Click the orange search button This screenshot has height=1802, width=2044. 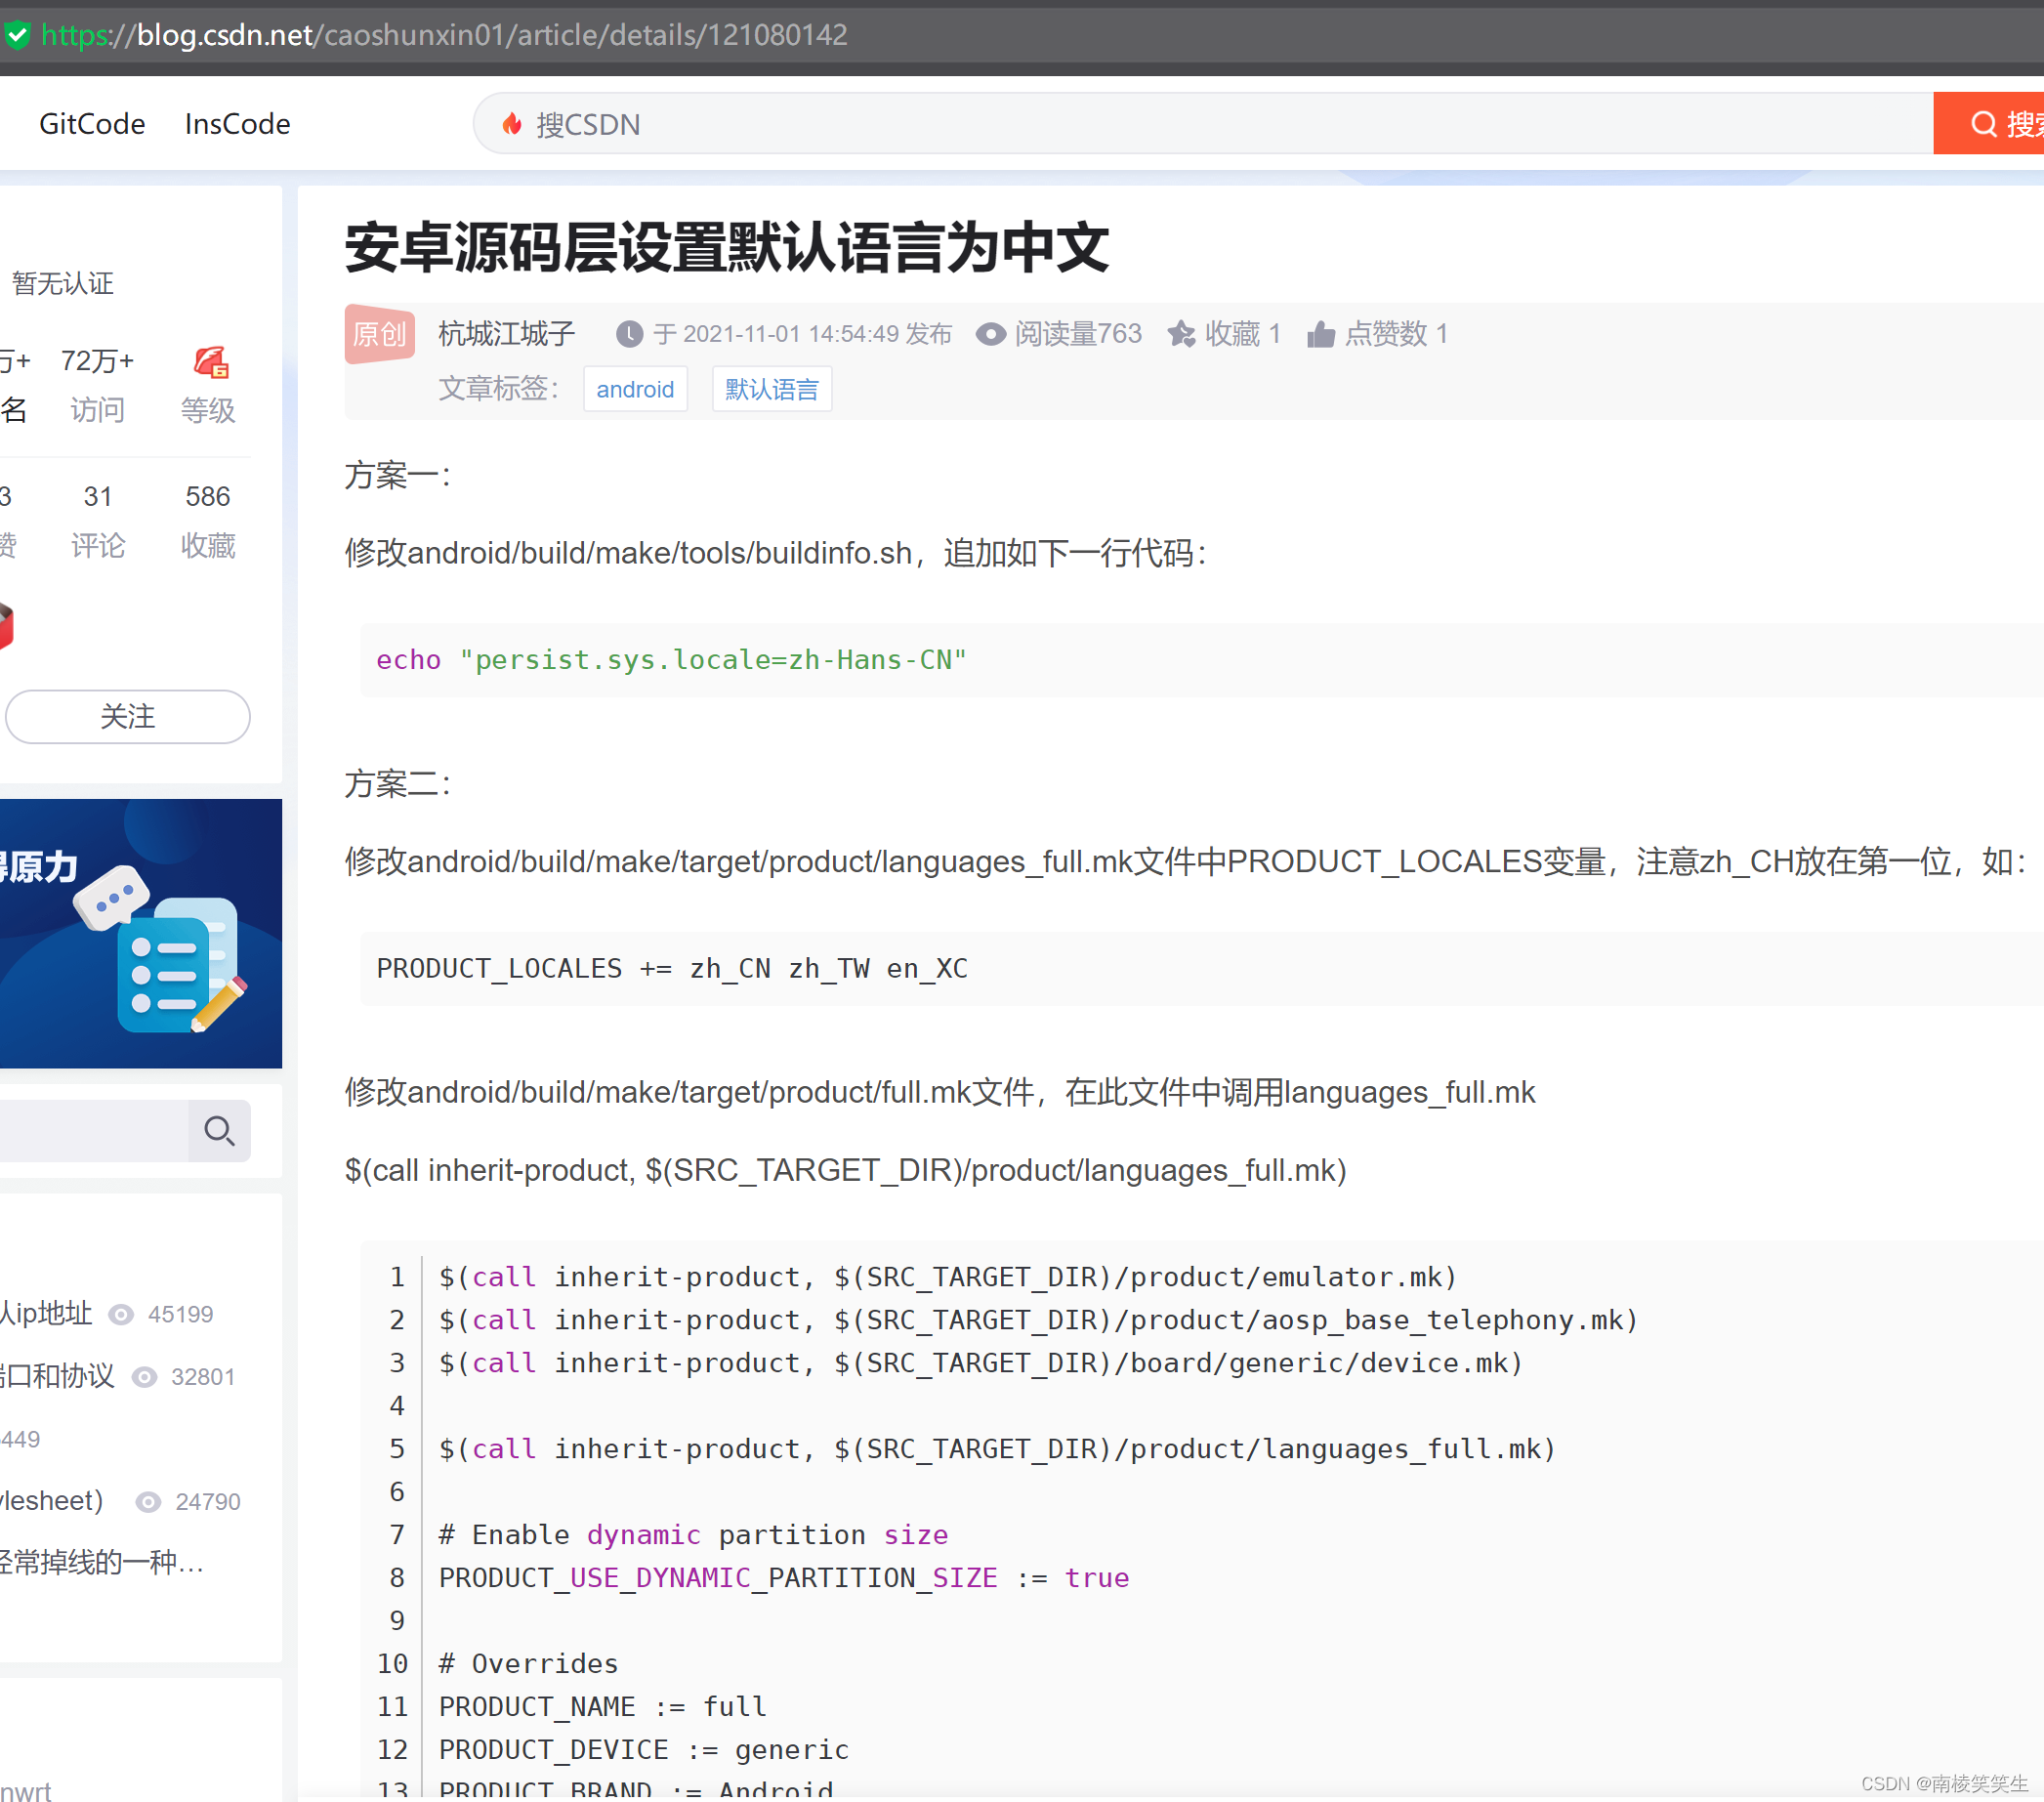pos(1990,124)
